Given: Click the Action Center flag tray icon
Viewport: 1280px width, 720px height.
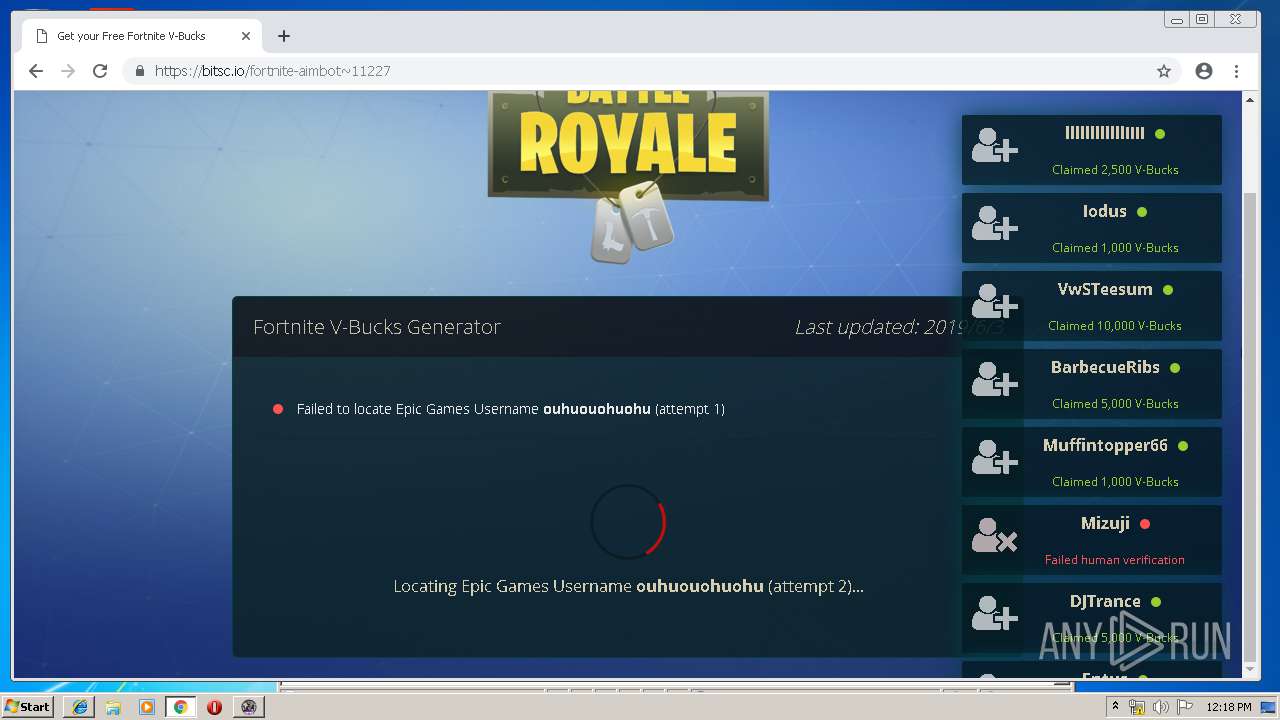Looking at the screenshot, I should 1184,707.
